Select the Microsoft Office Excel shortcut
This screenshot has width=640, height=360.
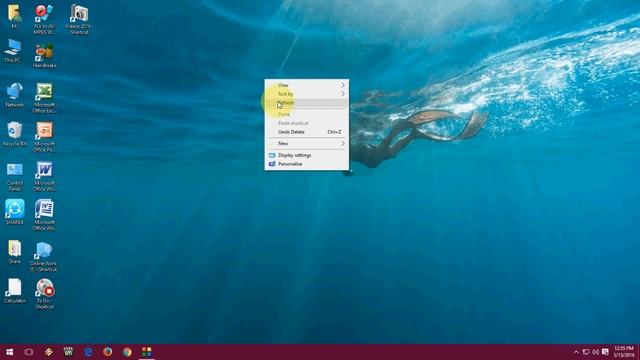pos(44,98)
